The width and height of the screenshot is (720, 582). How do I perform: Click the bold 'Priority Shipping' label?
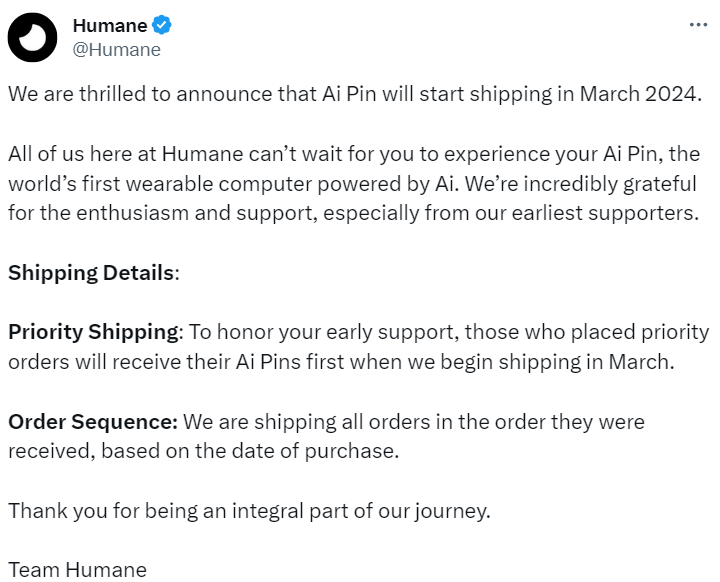(x=93, y=332)
